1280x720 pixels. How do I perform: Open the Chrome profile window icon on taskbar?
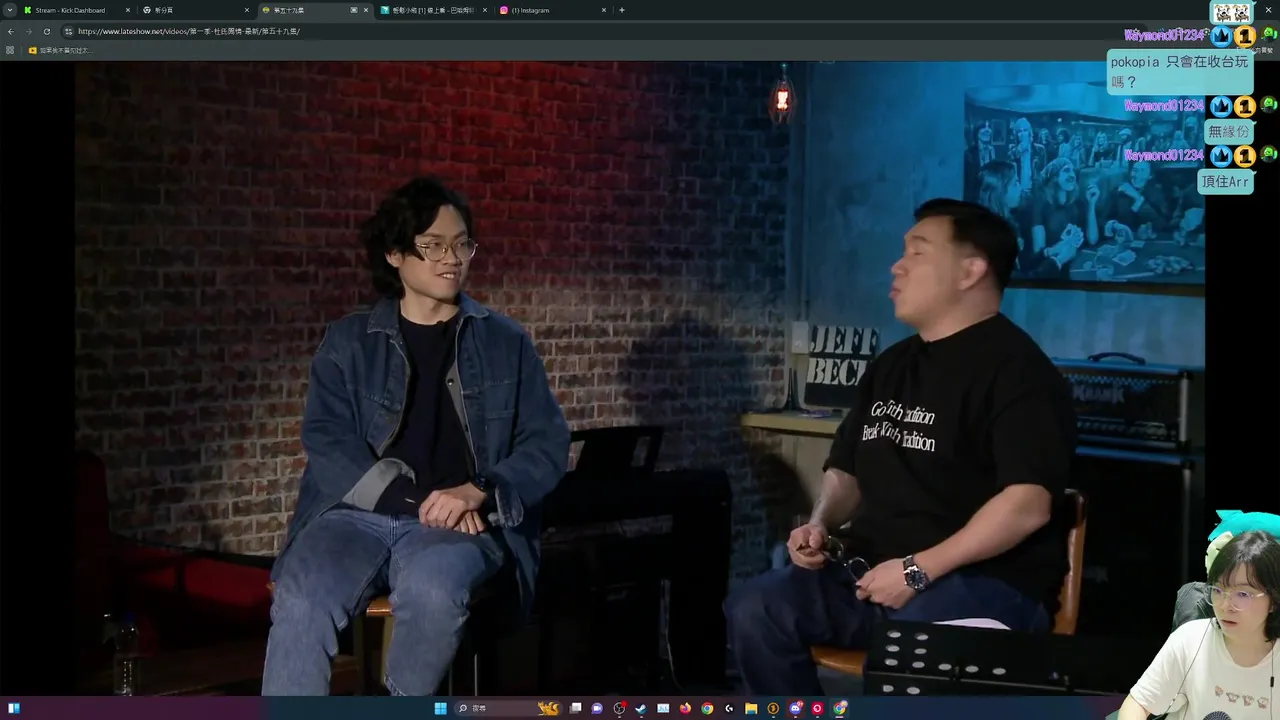pyautogui.click(x=840, y=708)
